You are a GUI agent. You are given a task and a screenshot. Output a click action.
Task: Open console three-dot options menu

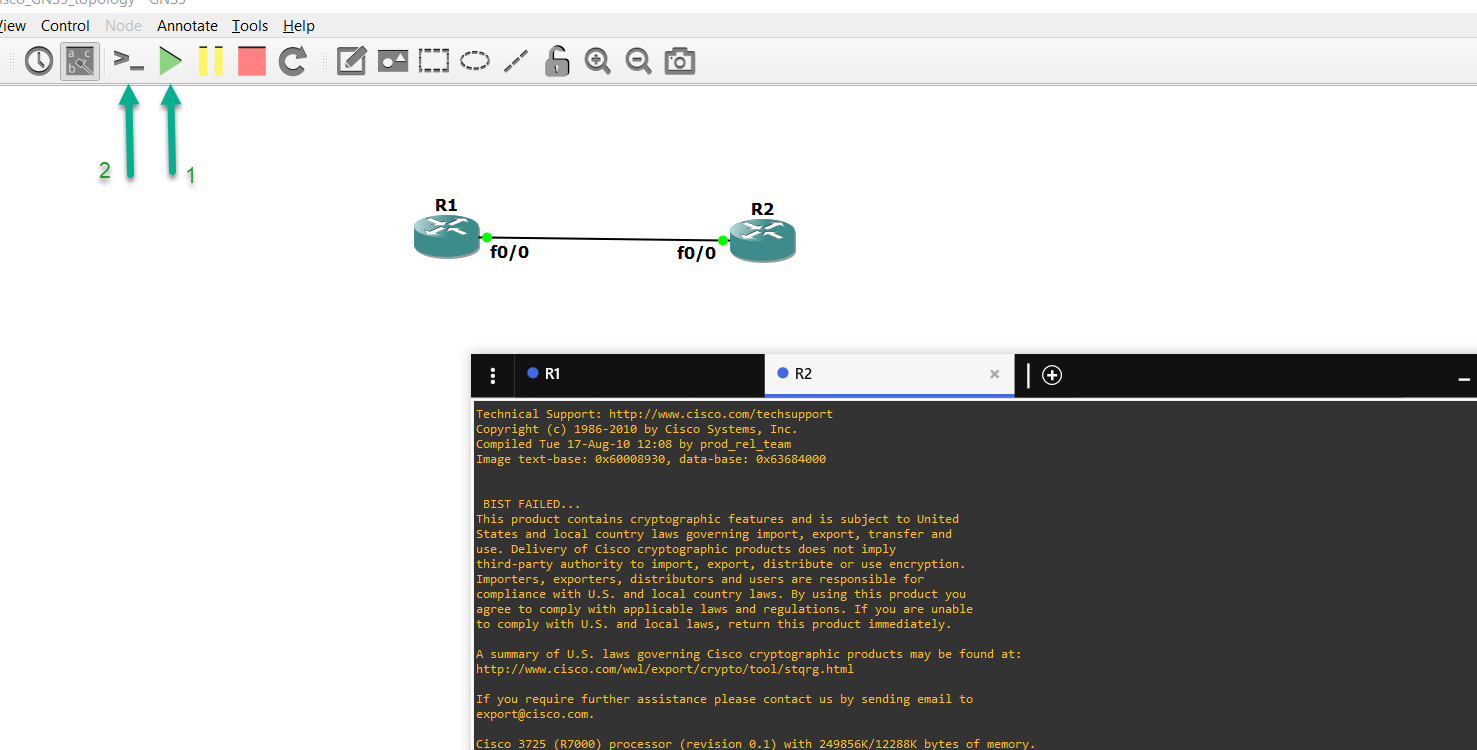click(x=492, y=375)
